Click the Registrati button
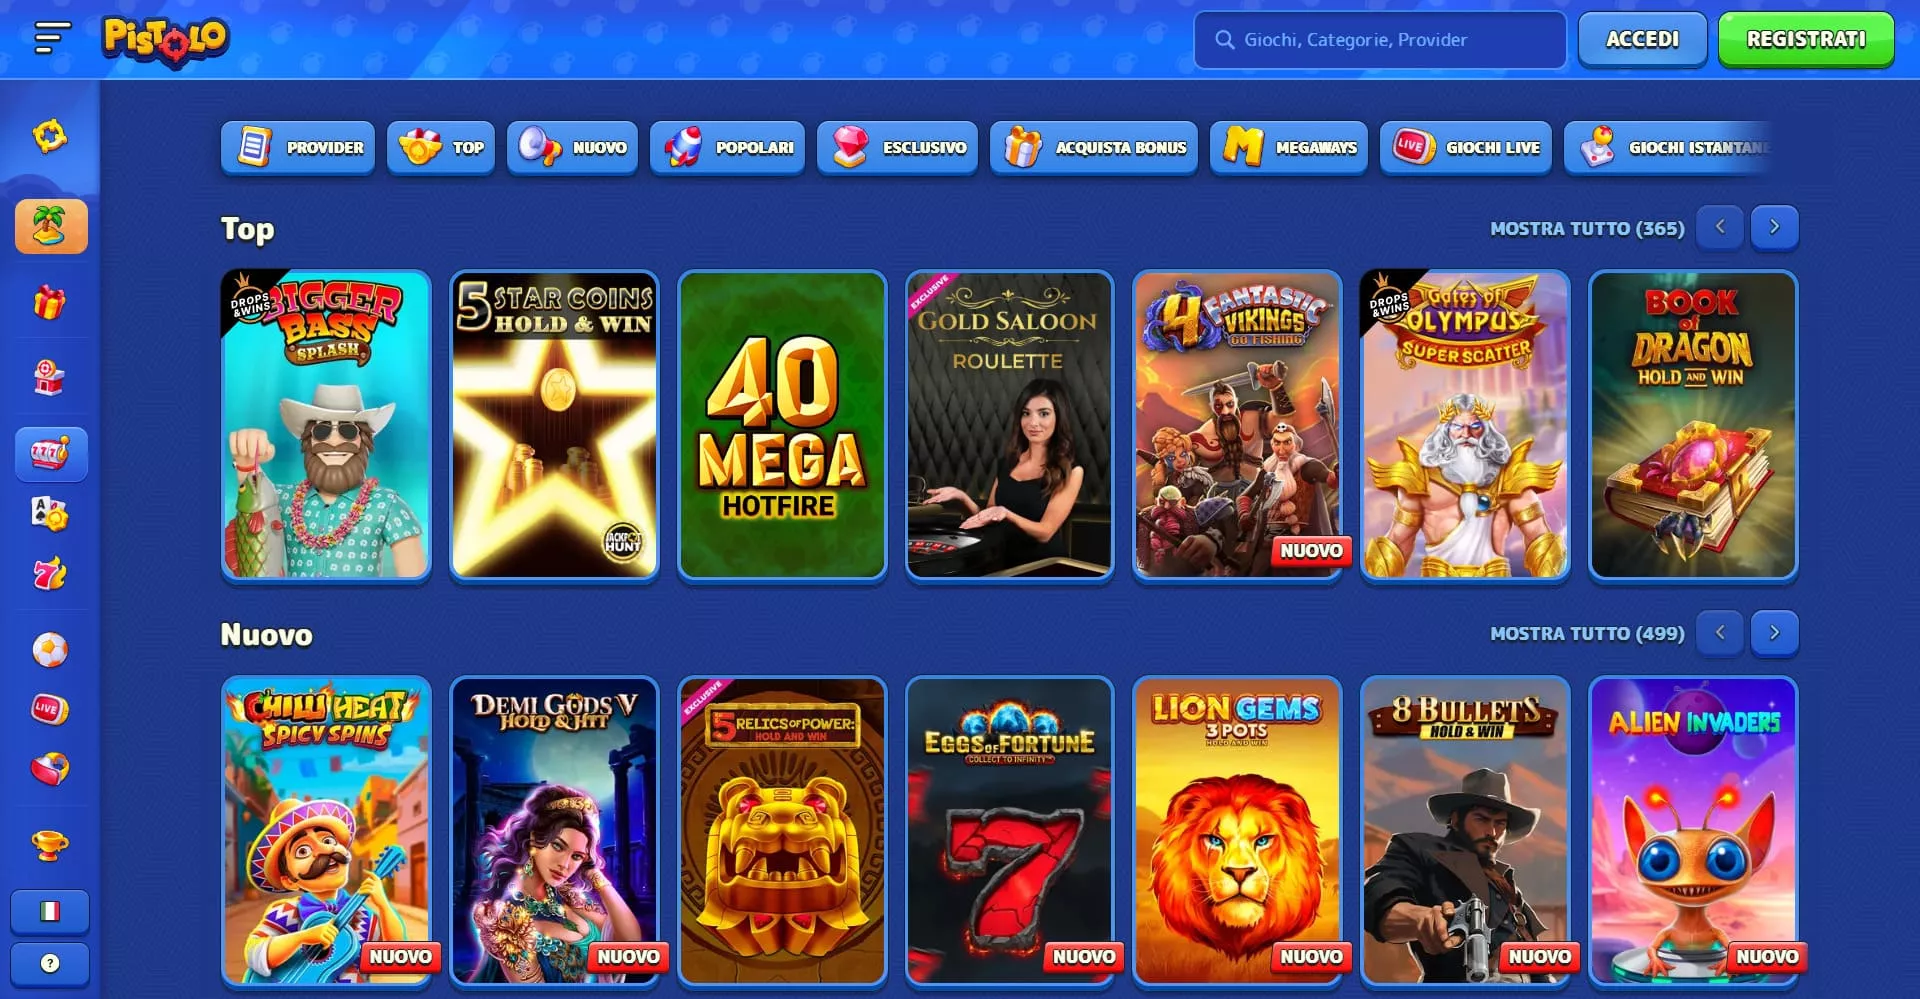 tap(1806, 39)
